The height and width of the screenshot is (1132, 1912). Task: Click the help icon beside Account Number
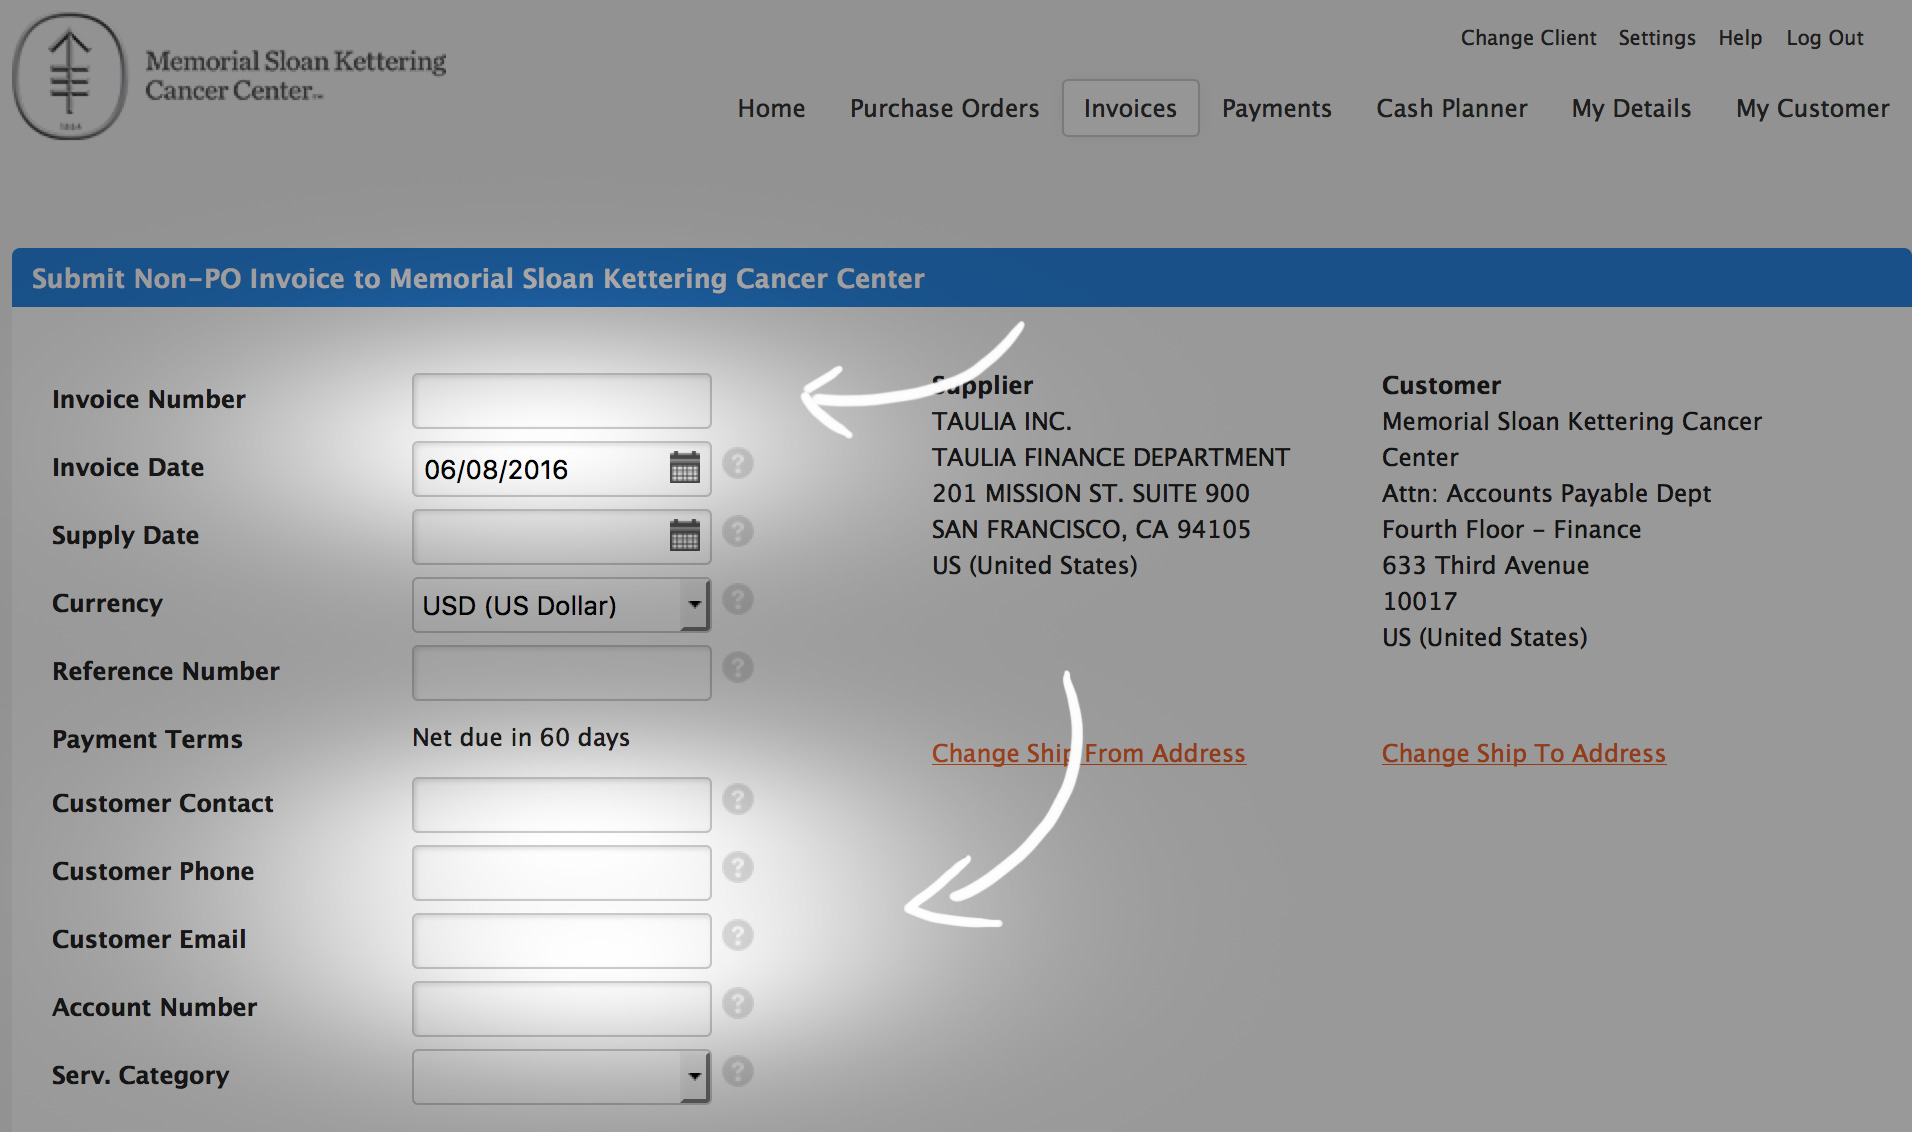[x=738, y=1004]
